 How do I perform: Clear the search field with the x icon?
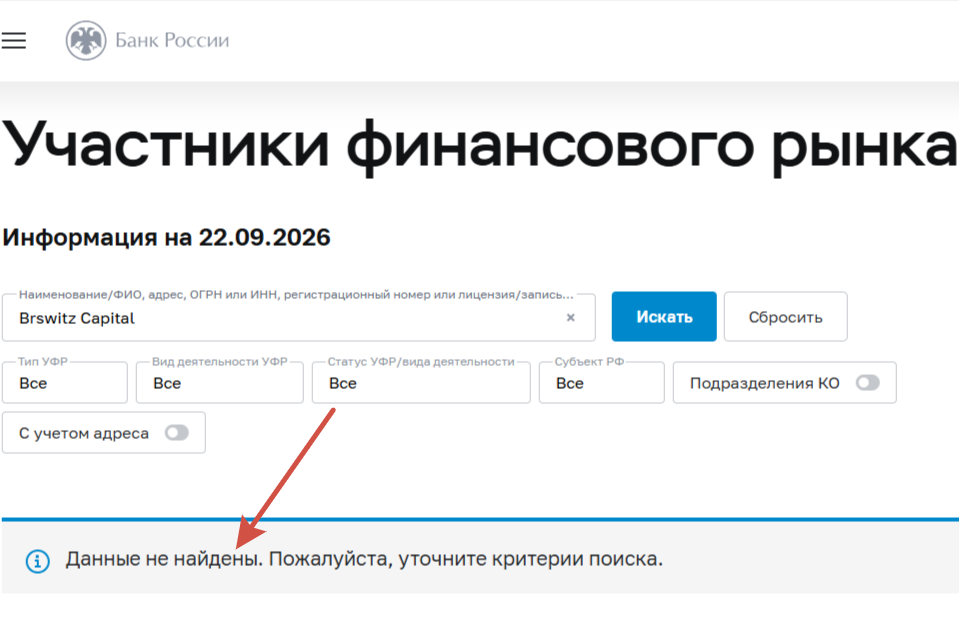click(x=570, y=317)
